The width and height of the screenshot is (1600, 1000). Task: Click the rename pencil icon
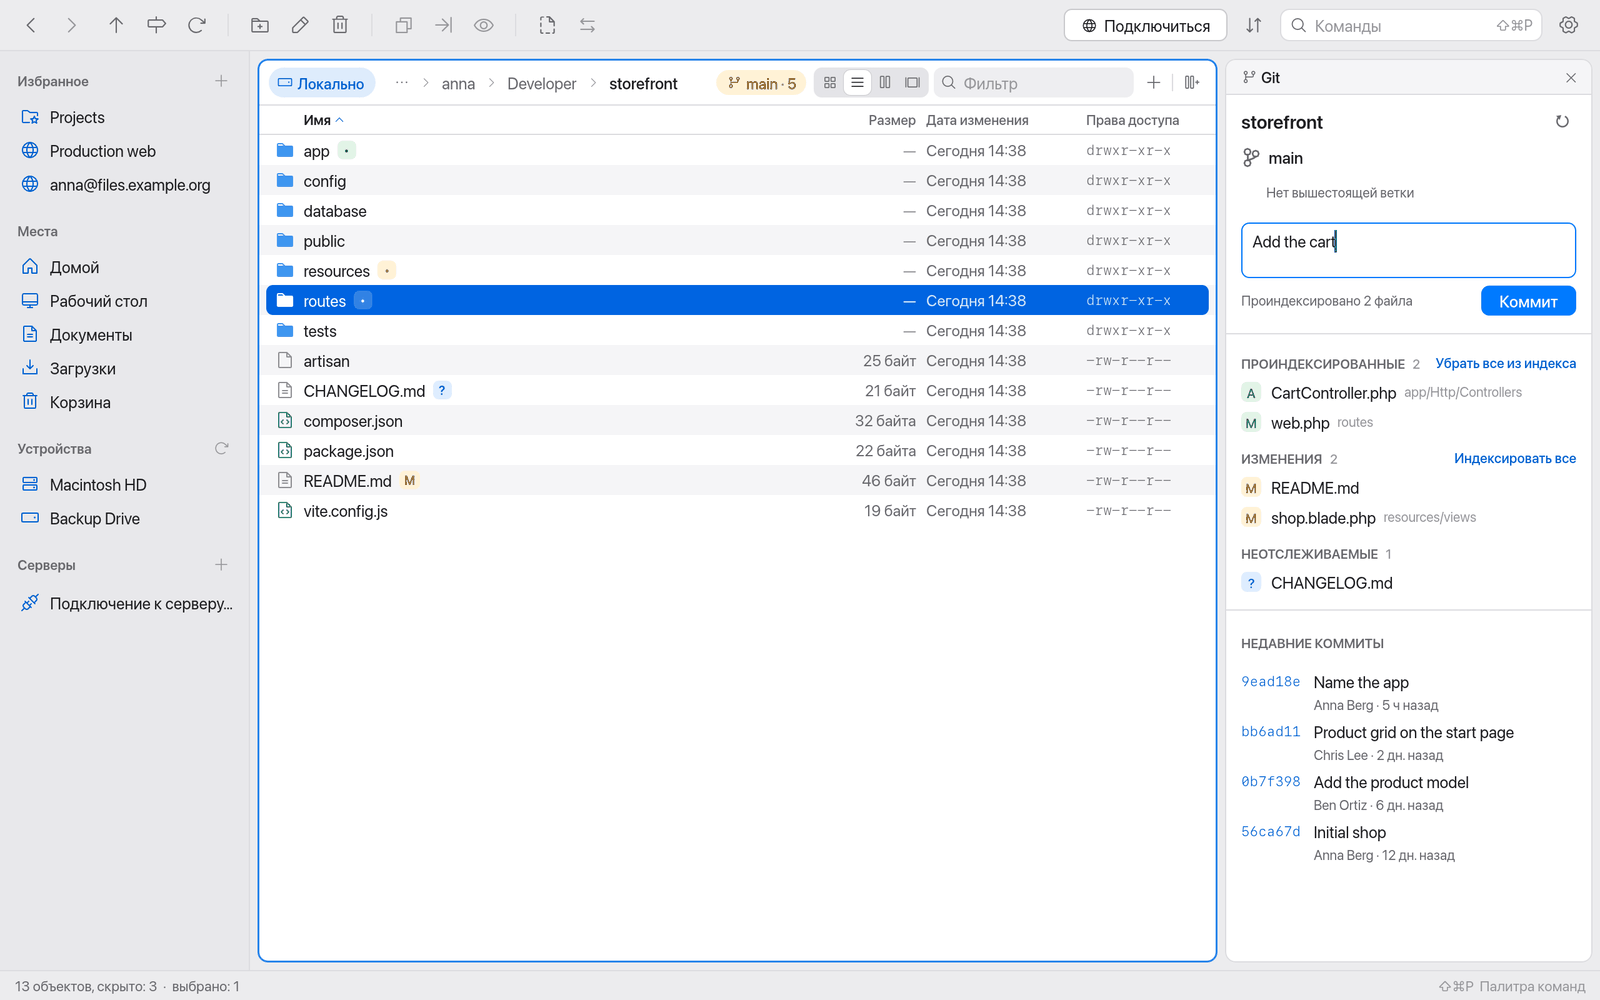click(300, 25)
